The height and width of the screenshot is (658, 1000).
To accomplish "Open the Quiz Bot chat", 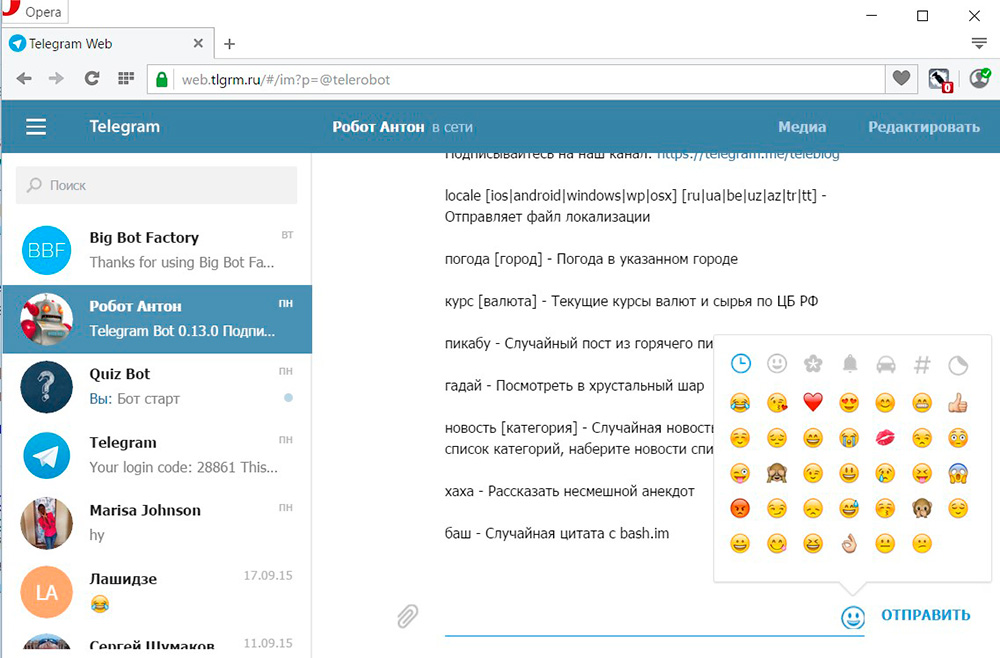I will pos(158,387).
